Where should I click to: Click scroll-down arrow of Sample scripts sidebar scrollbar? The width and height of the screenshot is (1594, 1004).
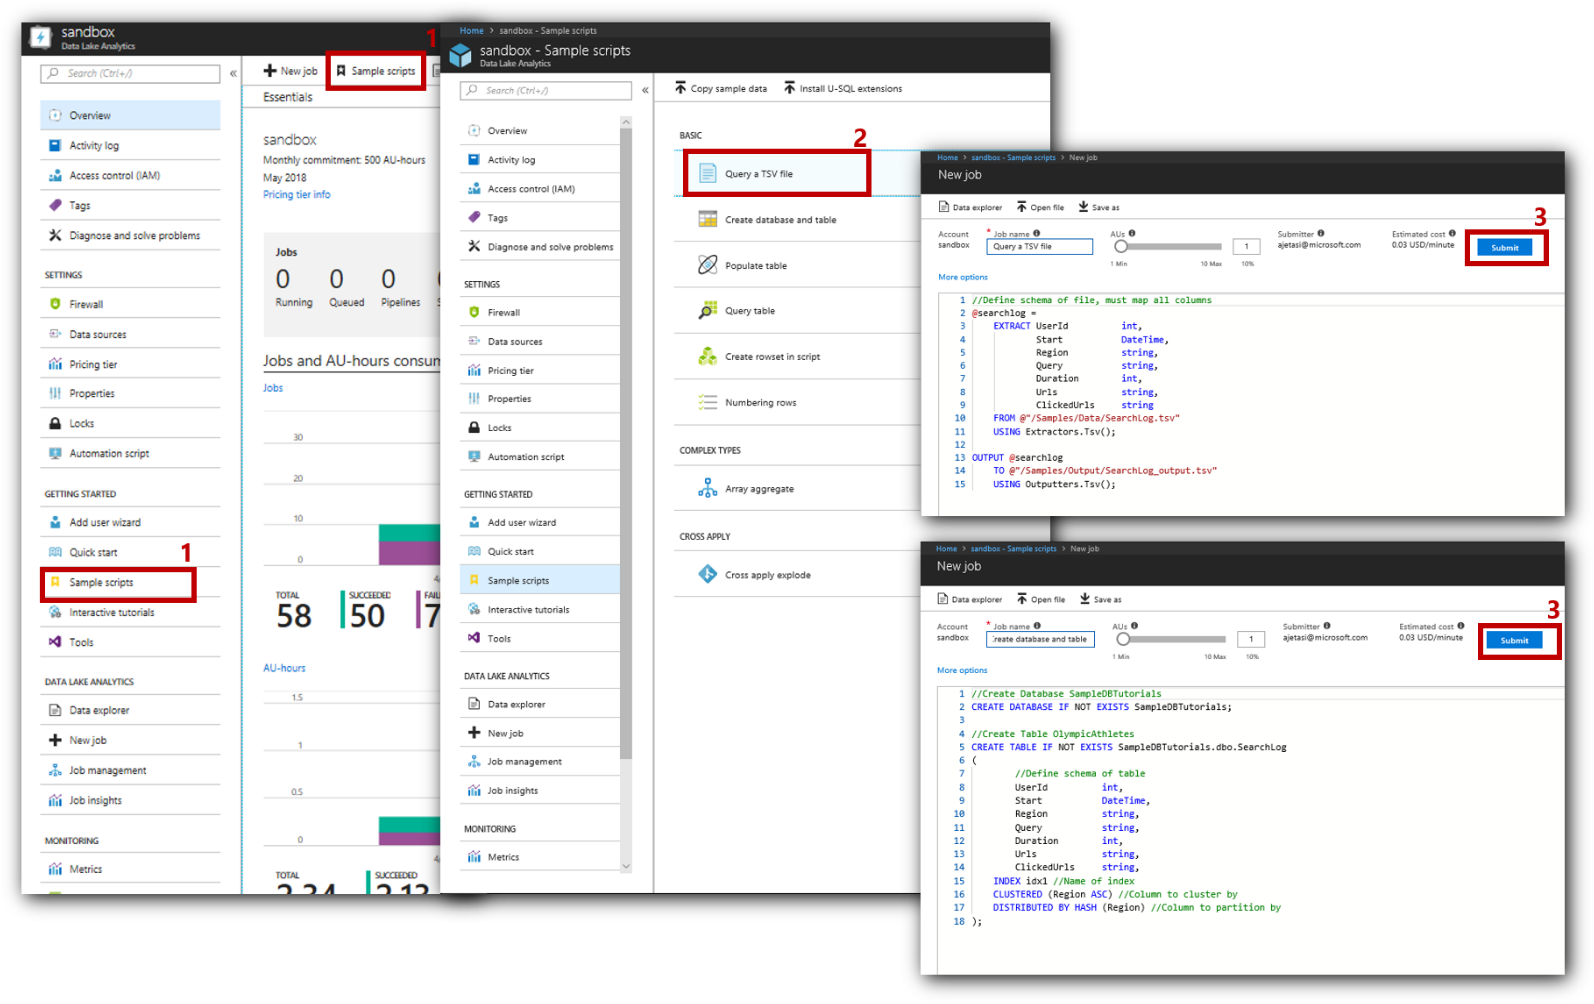(x=626, y=867)
